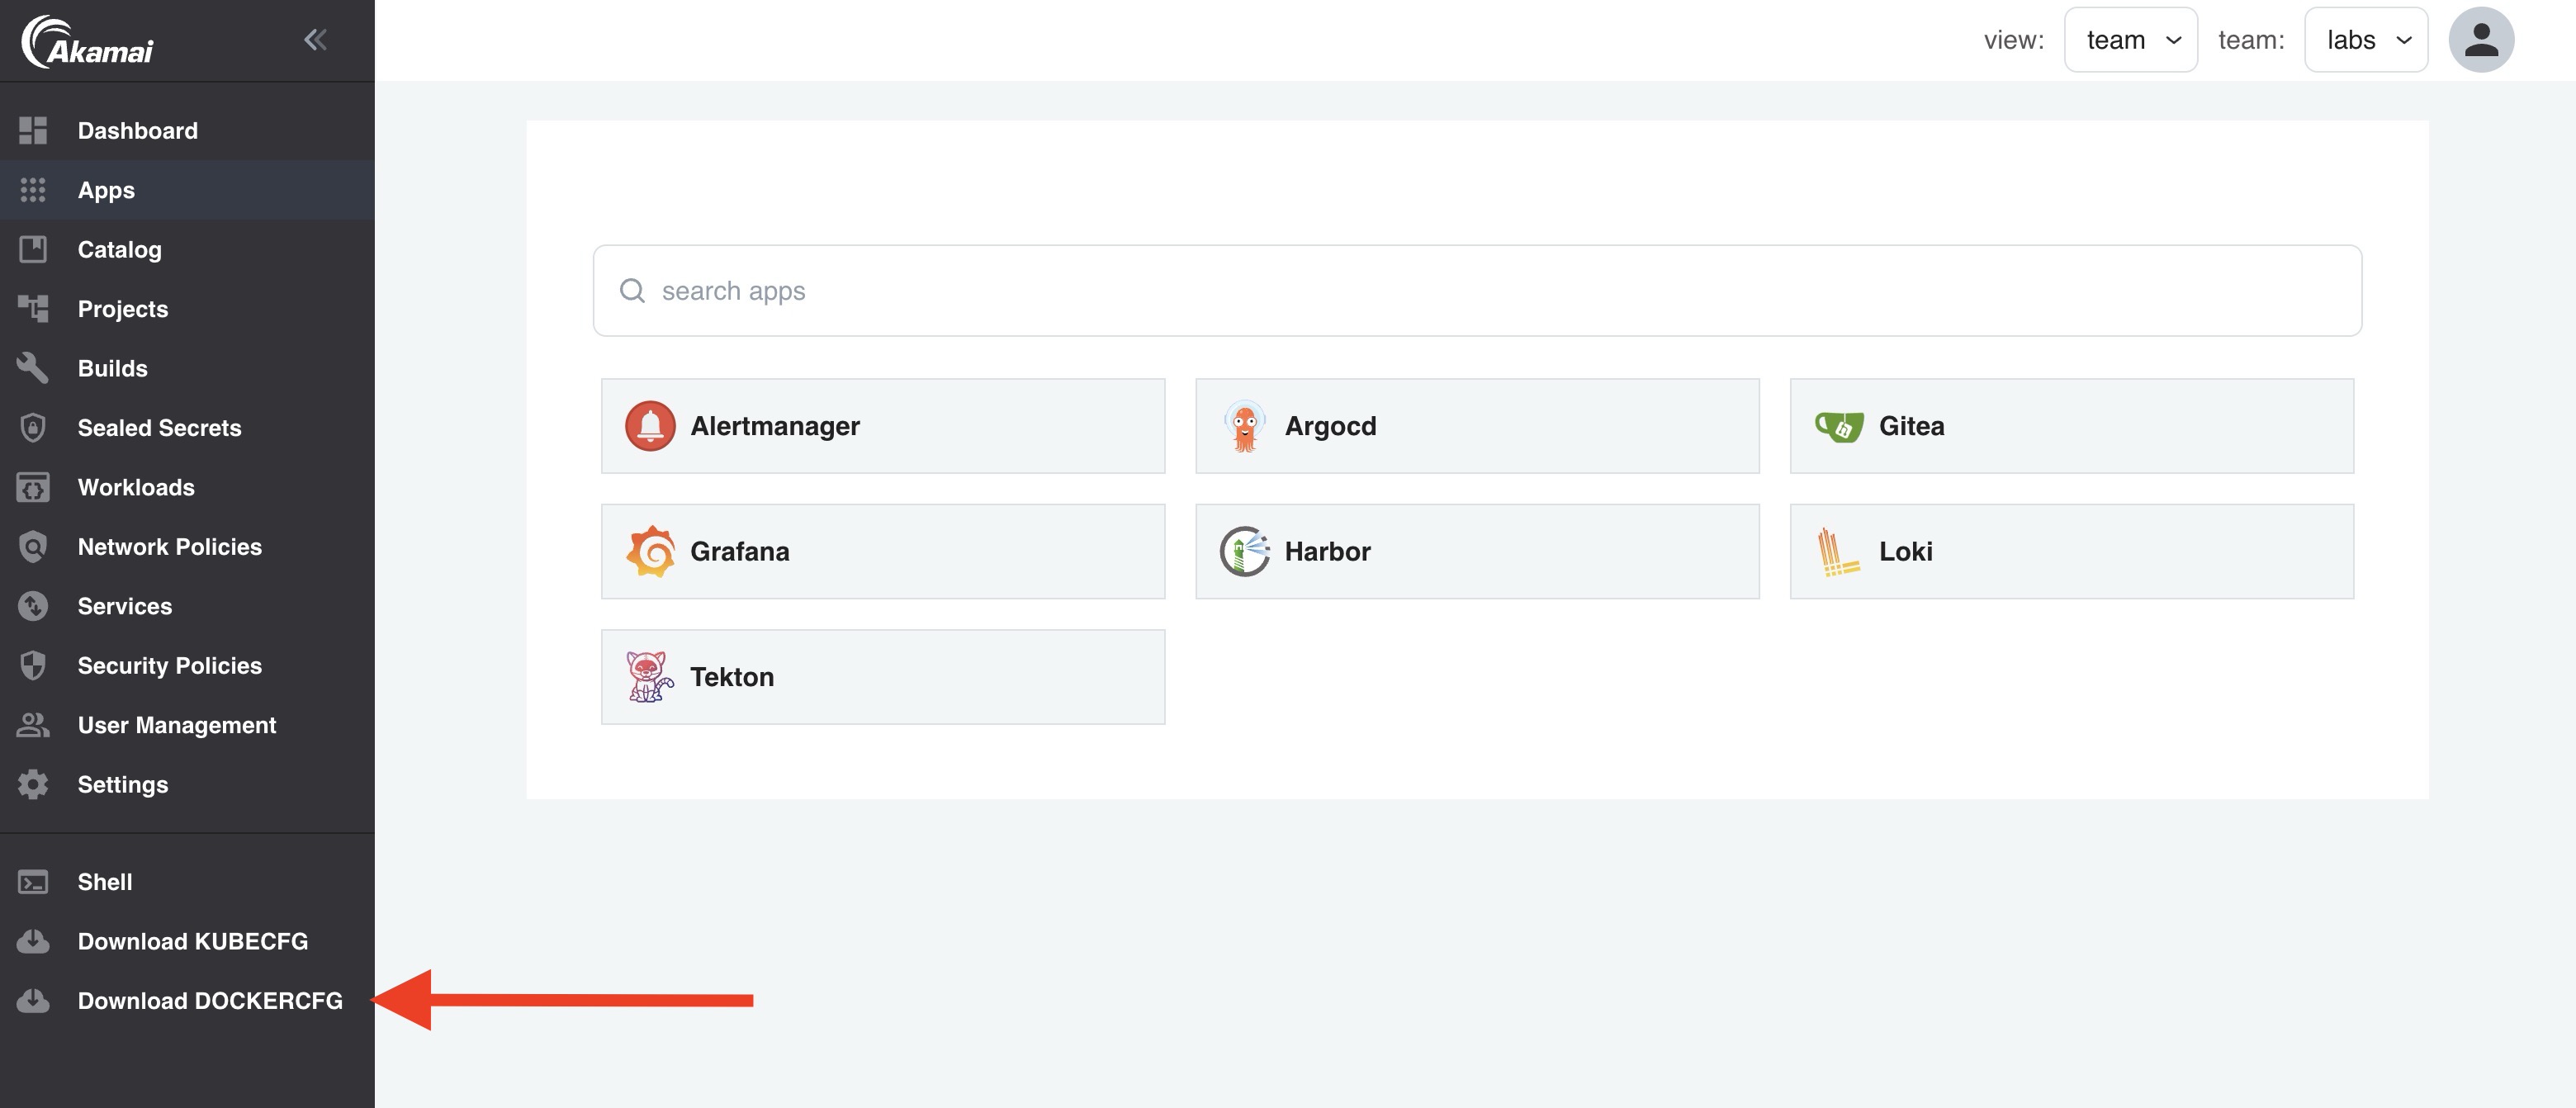This screenshot has width=2576, height=1108.
Task: Go to Dashboard menu item
Action: (187, 130)
